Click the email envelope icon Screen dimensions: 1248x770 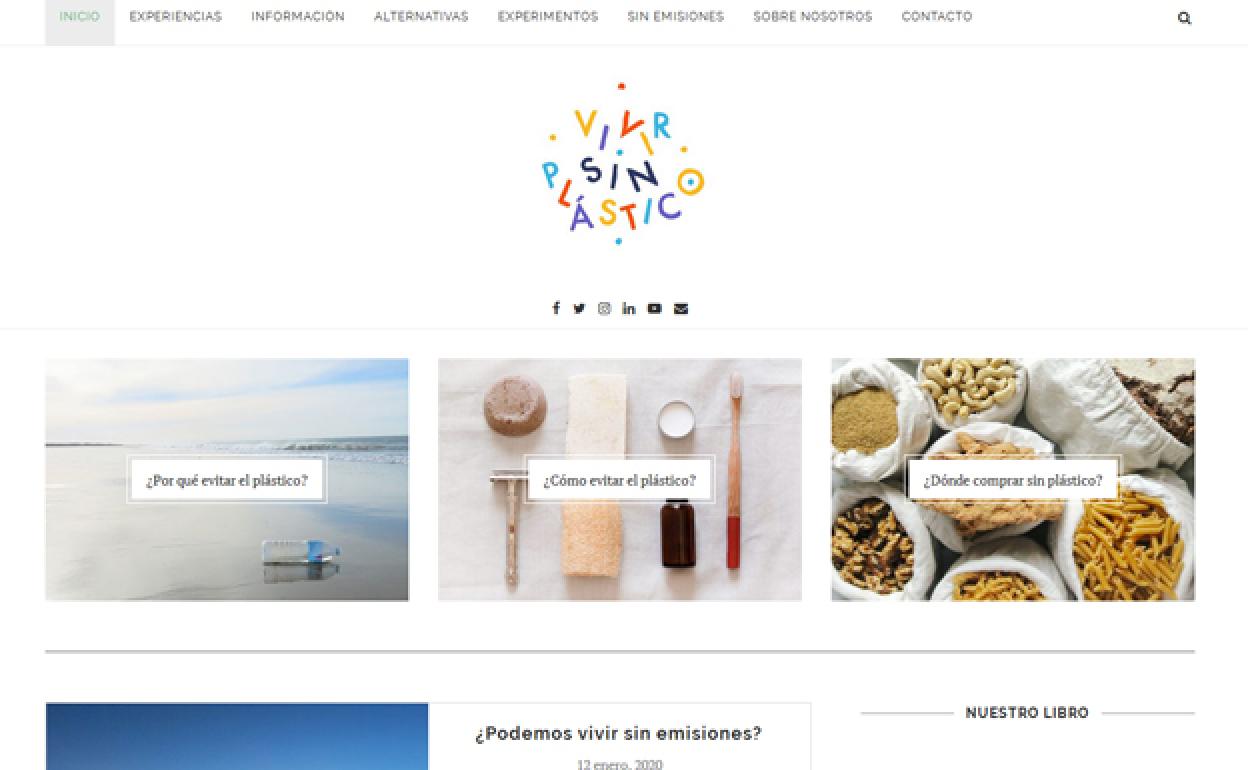pyautogui.click(x=681, y=308)
